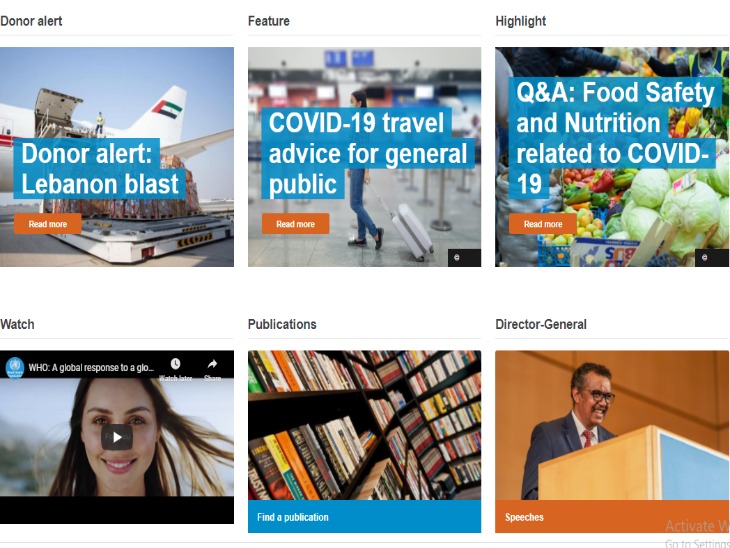This screenshot has width=730, height=548.
Task: Click the Watch later clock icon
Action: pos(175,364)
